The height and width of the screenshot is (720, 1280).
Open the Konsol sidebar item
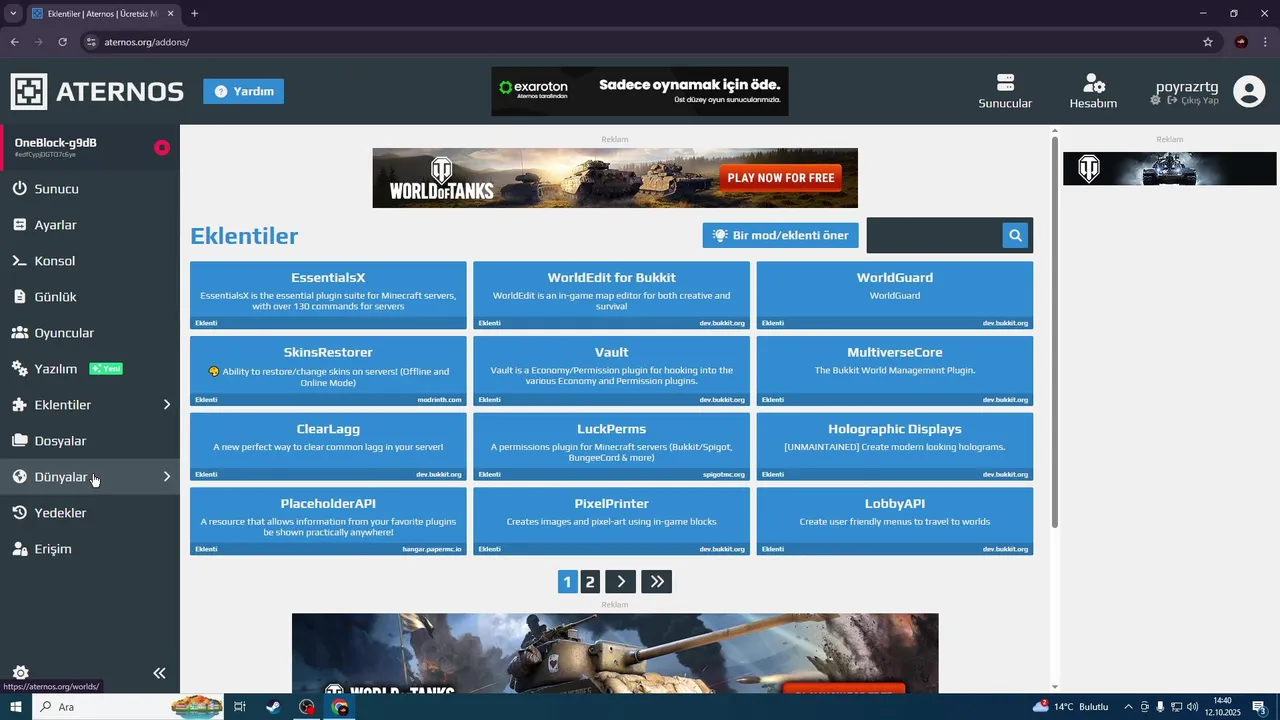pos(90,261)
